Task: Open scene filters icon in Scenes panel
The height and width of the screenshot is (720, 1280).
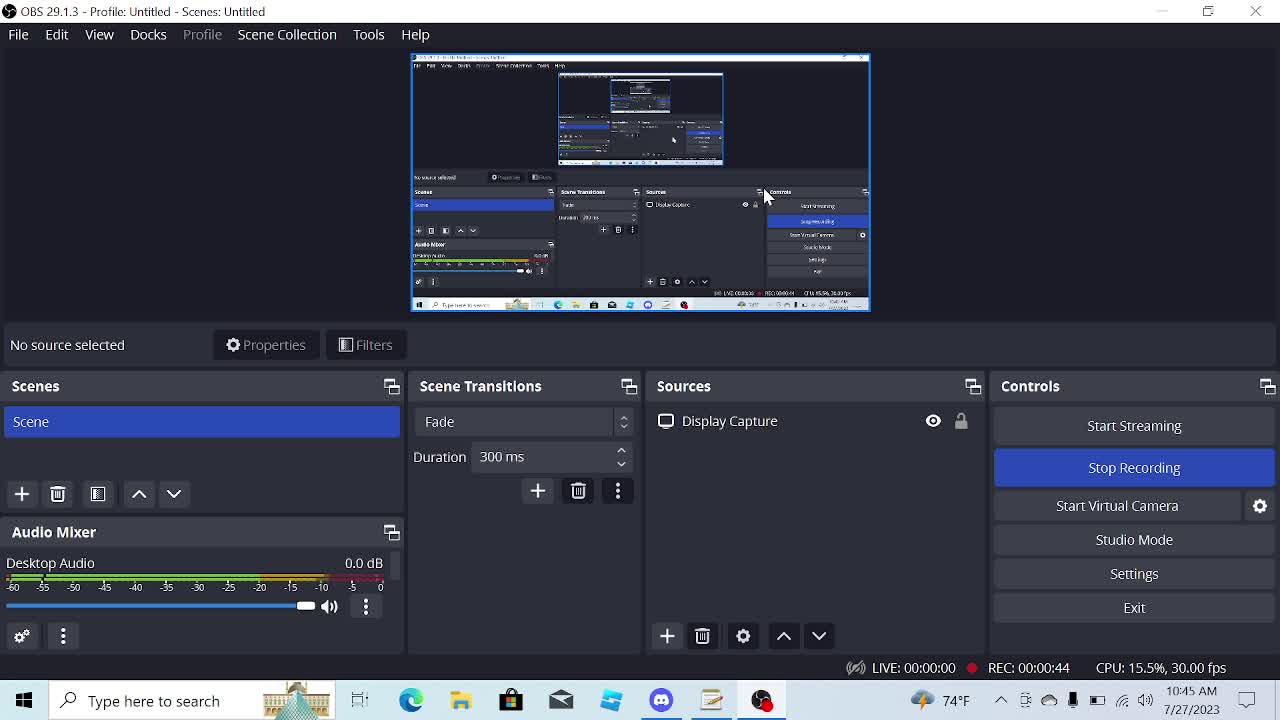Action: click(98, 494)
